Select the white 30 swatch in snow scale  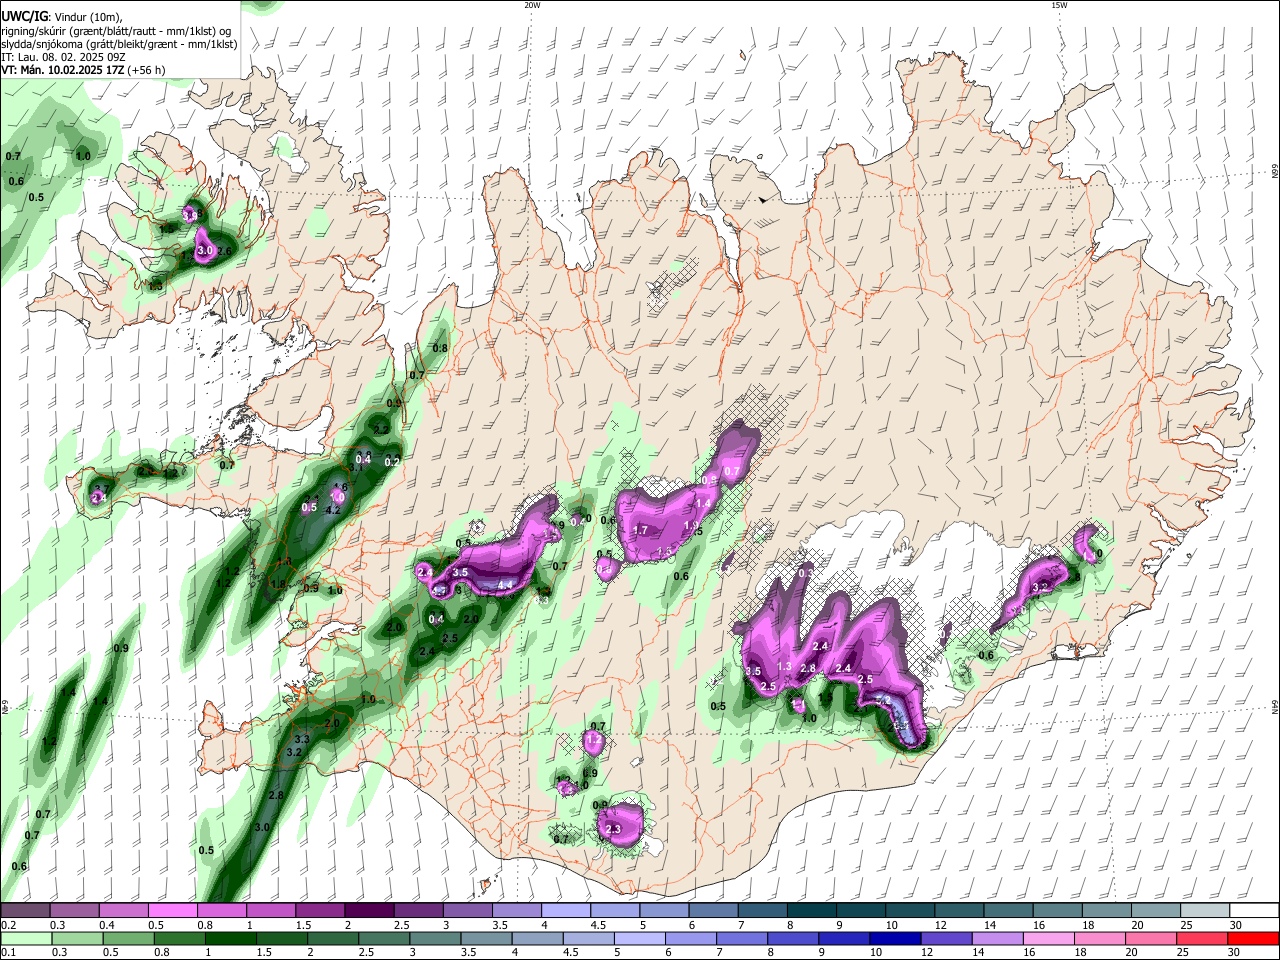[1253, 910]
